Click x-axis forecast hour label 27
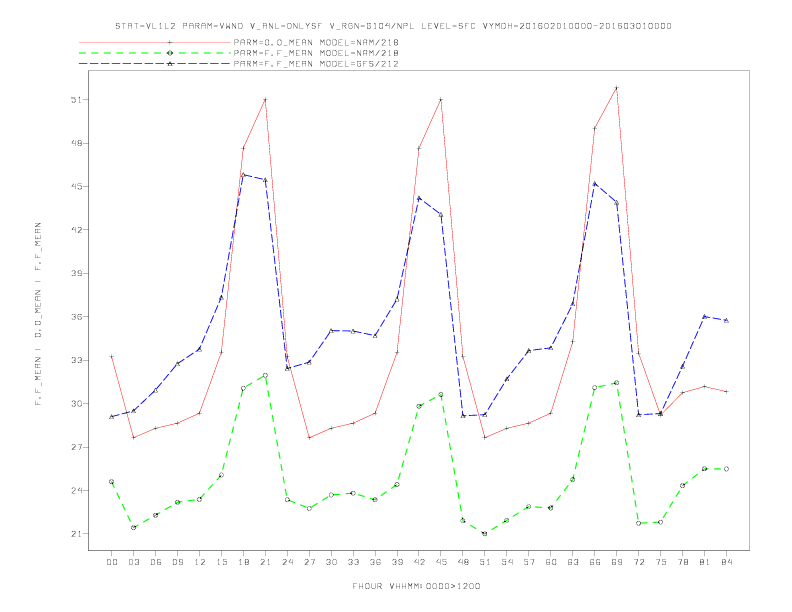This screenshot has width=792, height=612. point(310,562)
